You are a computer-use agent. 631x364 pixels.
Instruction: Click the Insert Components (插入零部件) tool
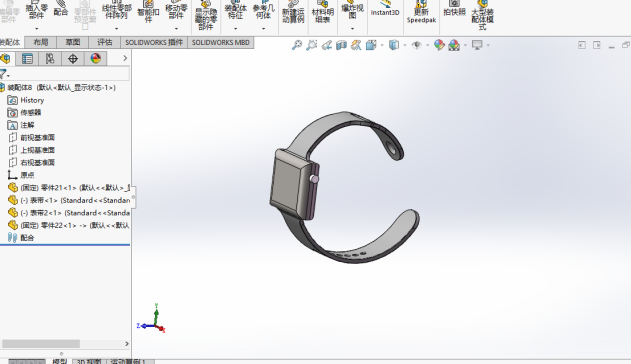click(36, 10)
